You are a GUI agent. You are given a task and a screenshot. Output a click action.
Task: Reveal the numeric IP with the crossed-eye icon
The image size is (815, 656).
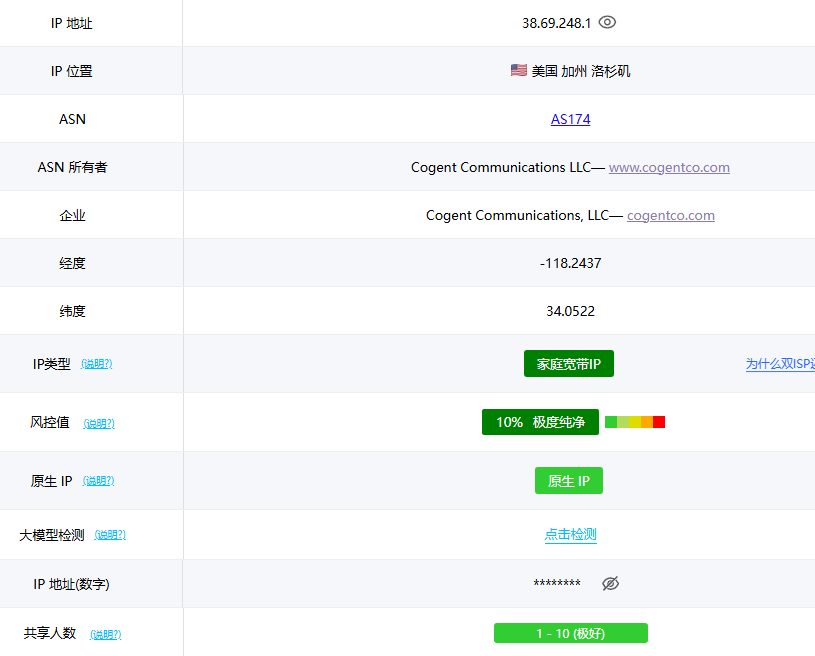coord(610,583)
